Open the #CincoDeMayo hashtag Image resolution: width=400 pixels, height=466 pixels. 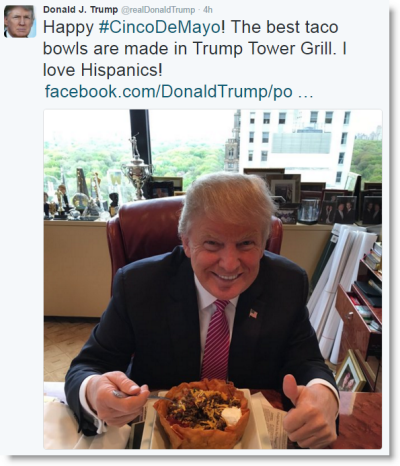(x=159, y=28)
